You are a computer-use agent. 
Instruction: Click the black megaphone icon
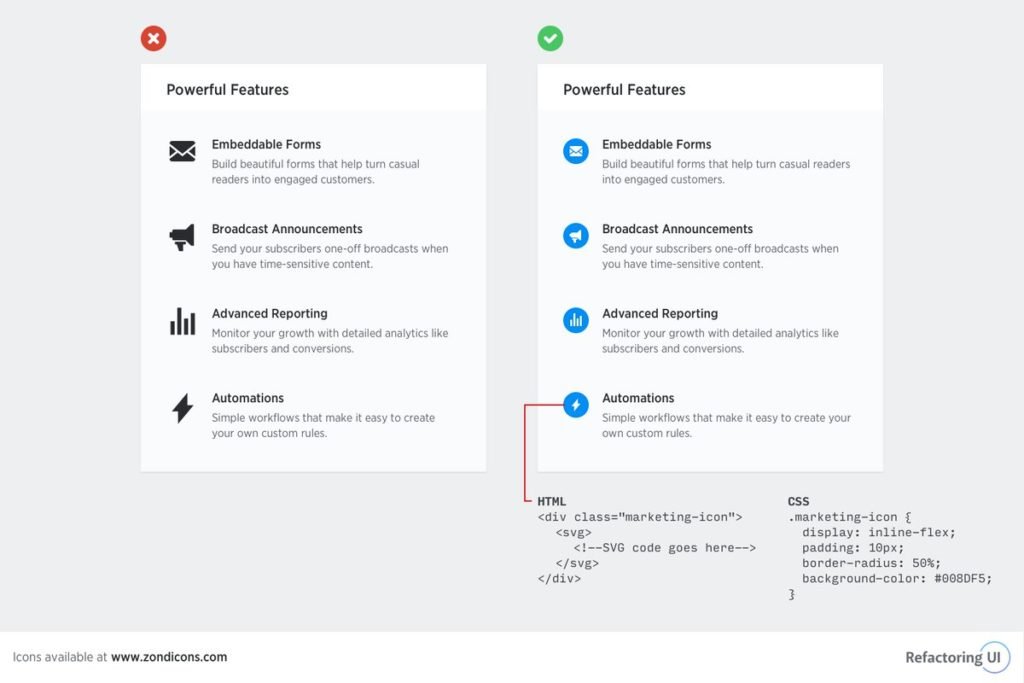click(x=182, y=237)
